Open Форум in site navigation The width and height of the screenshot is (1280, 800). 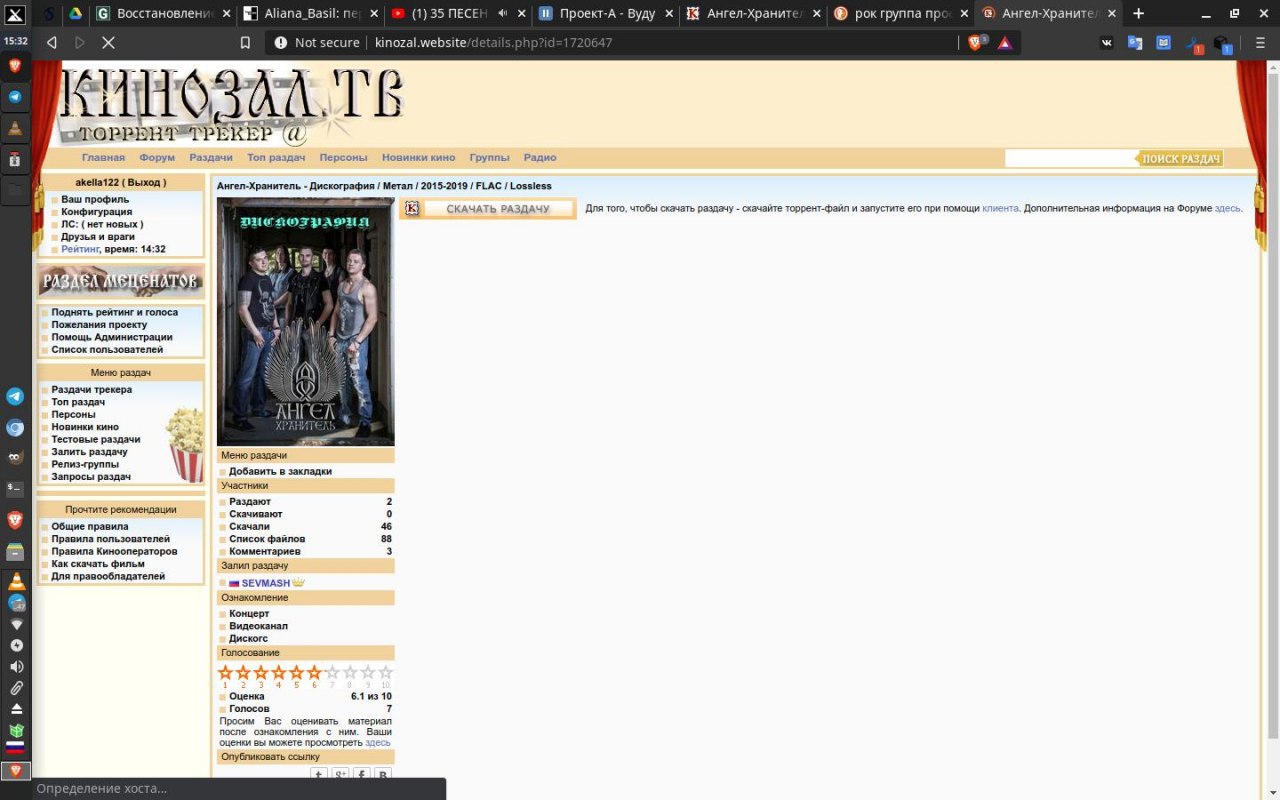157,158
